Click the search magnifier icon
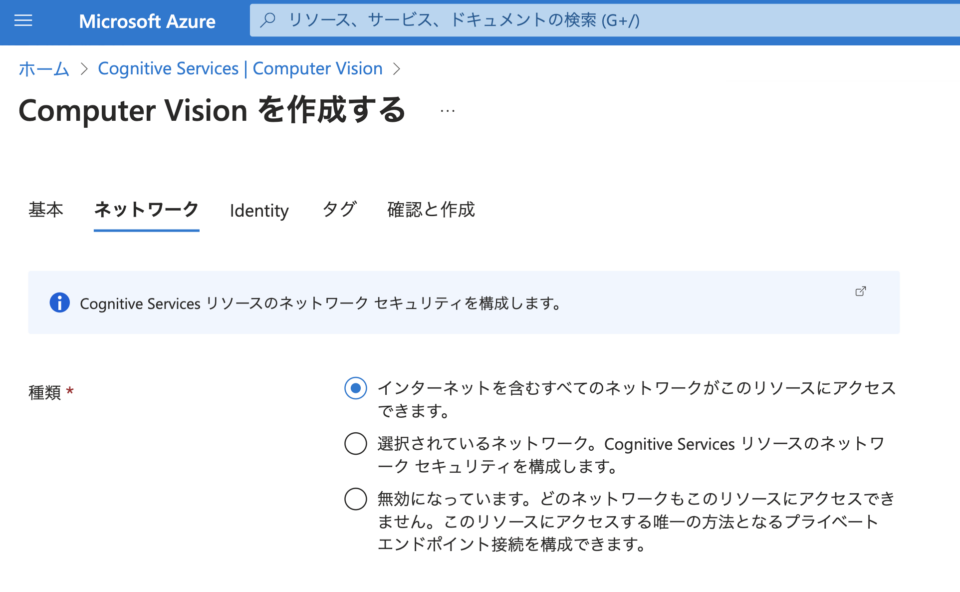 point(264,20)
